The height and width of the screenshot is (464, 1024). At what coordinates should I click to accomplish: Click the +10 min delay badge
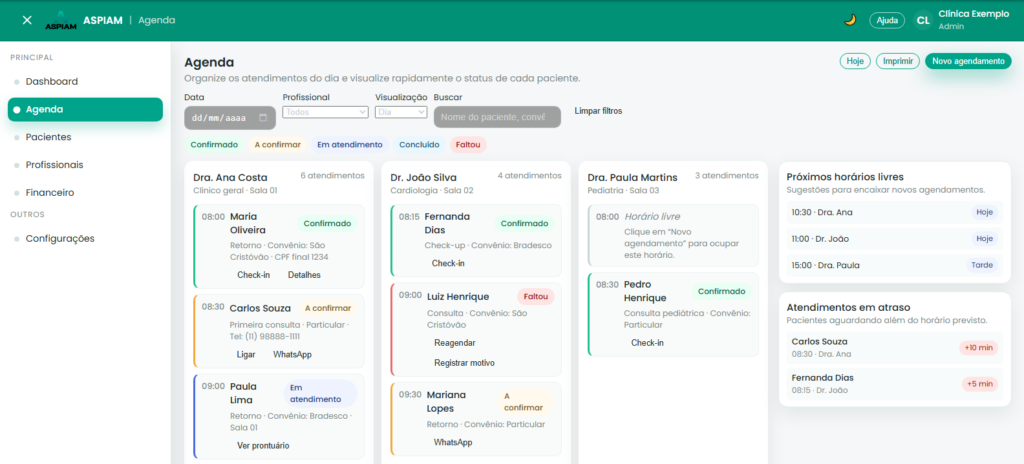[x=979, y=348]
